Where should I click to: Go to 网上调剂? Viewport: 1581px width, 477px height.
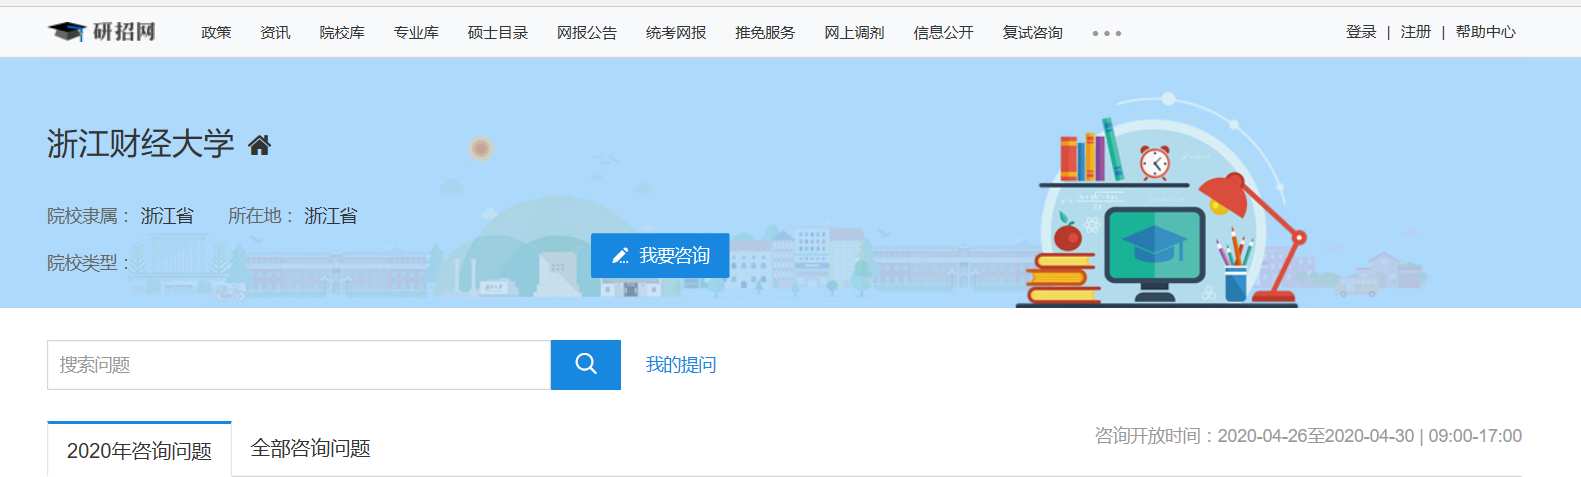(x=854, y=33)
